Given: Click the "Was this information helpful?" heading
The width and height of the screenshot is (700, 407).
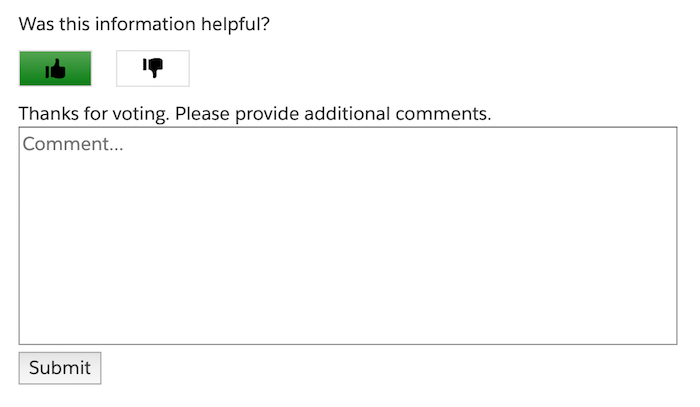Looking at the screenshot, I should (144, 25).
